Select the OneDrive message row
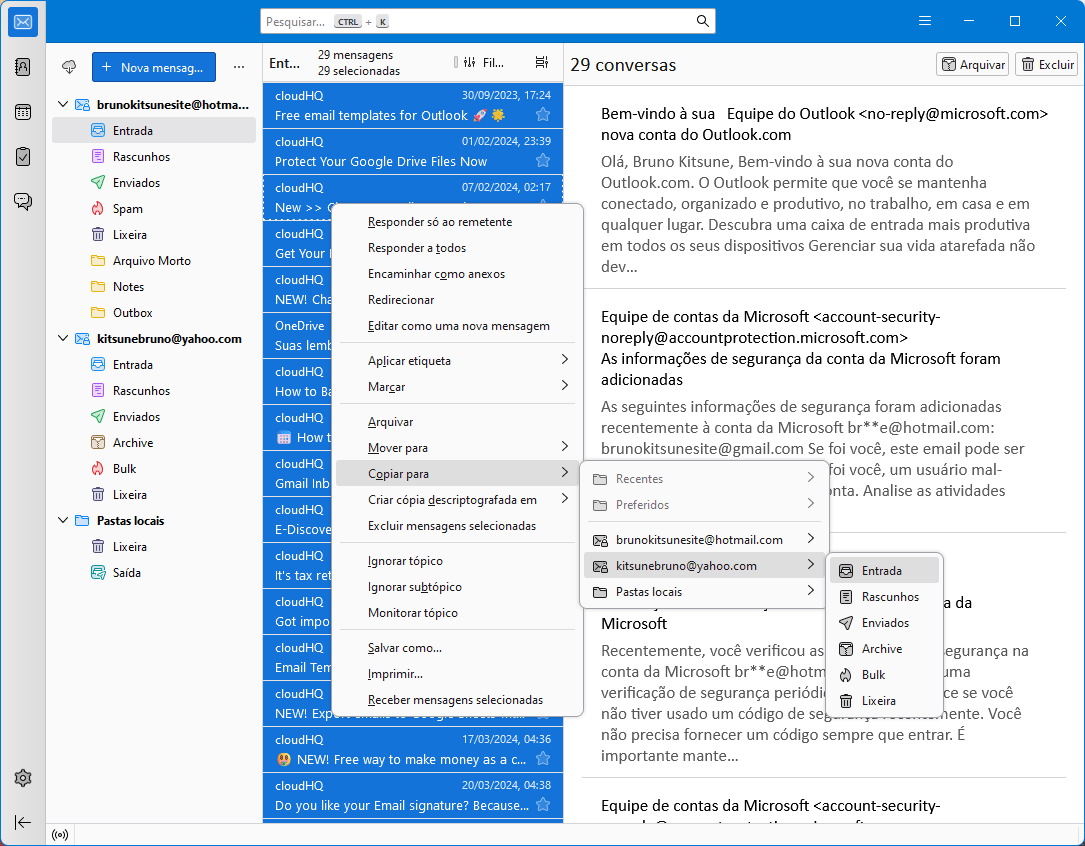This screenshot has width=1085, height=846. (x=298, y=335)
